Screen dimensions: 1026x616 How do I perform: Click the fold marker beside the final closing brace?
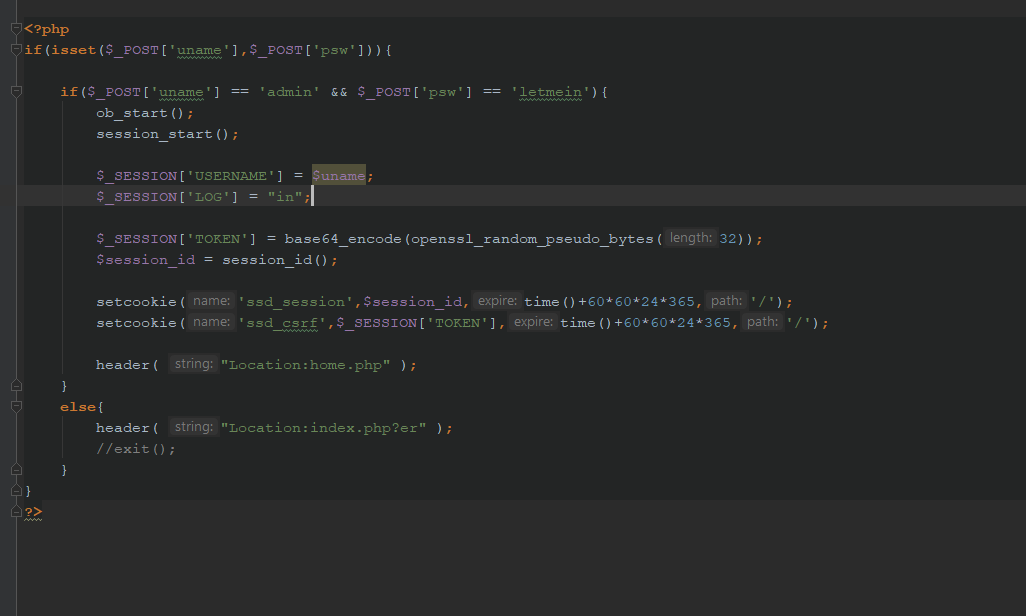tap(15, 490)
